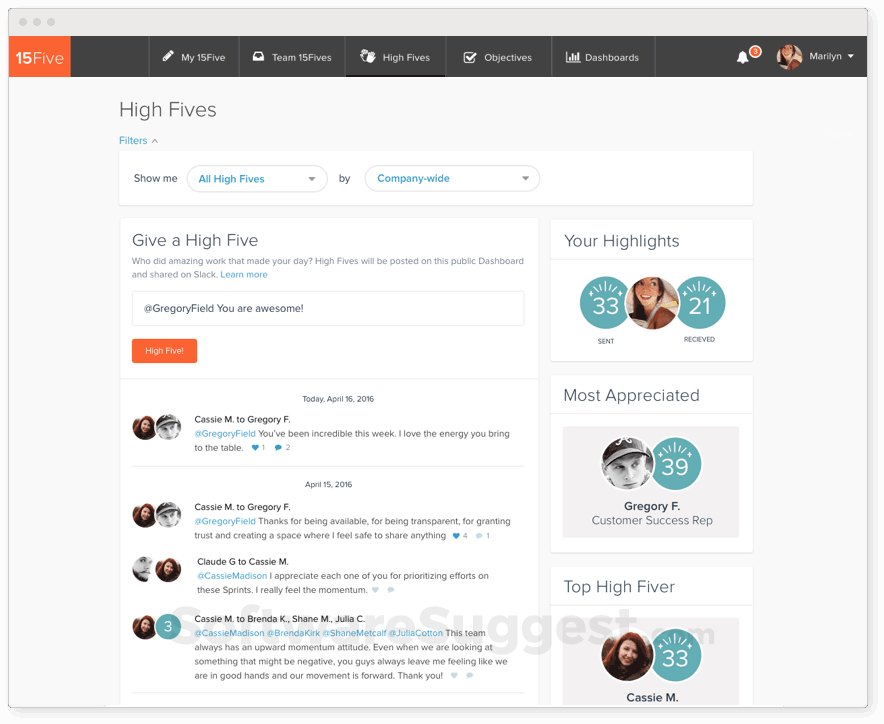This screenshot has width=884, height=724.
Task: Click the 15Five logo
Action: point(39,57)
